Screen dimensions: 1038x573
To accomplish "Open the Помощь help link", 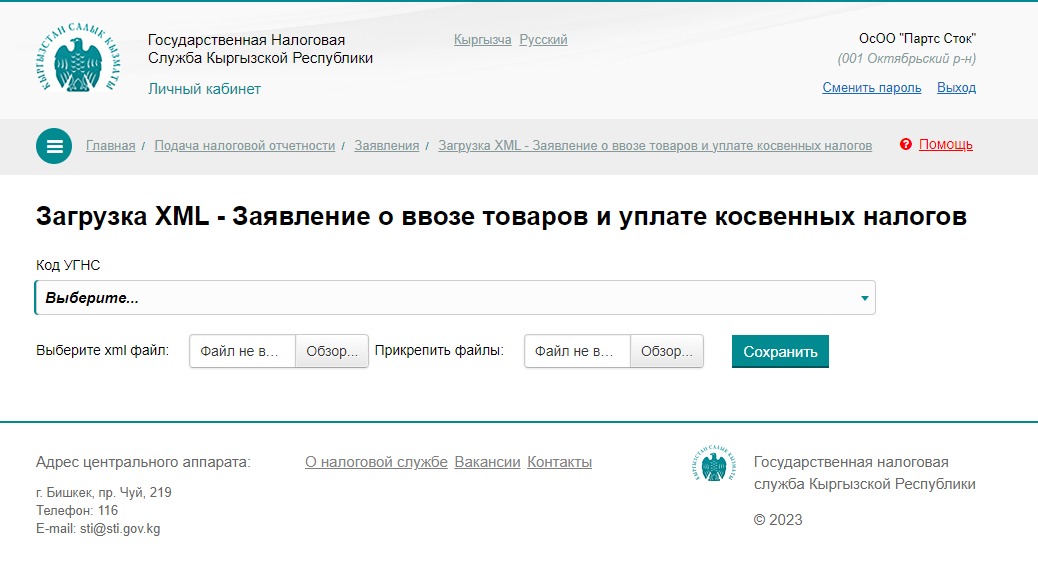I will pyautogui.click(x=945, y=145).
